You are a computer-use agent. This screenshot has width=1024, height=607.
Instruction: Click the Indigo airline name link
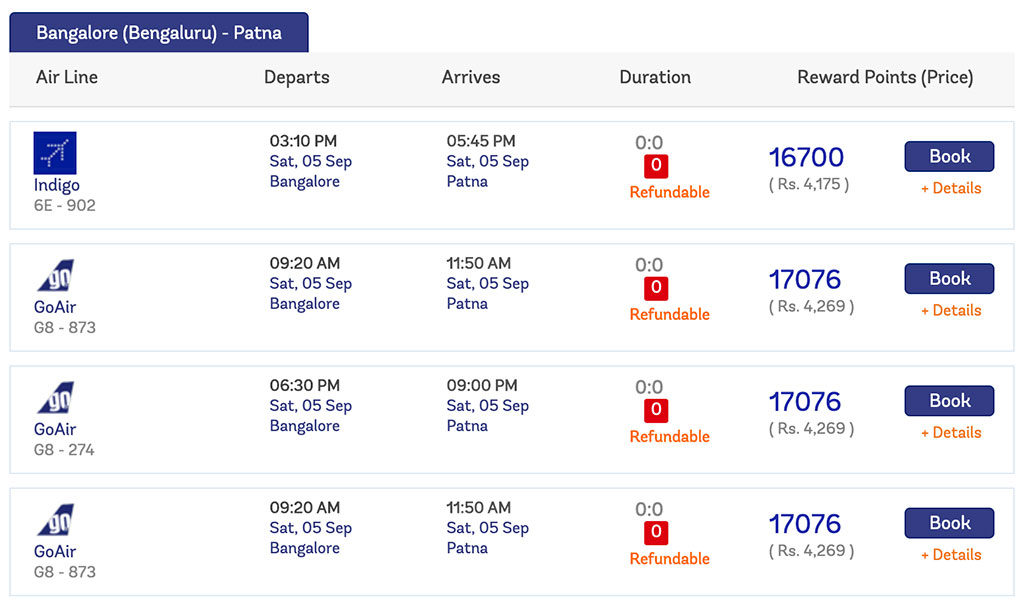57,186
